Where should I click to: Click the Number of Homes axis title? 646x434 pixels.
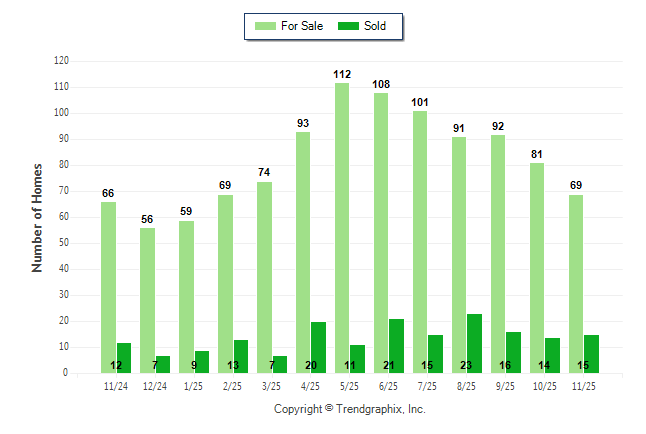coord(38,217)
